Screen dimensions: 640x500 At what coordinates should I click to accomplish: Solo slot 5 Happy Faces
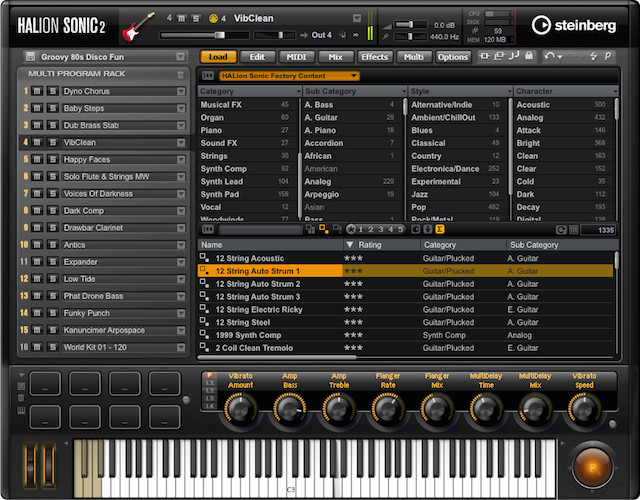coord(52,160)
